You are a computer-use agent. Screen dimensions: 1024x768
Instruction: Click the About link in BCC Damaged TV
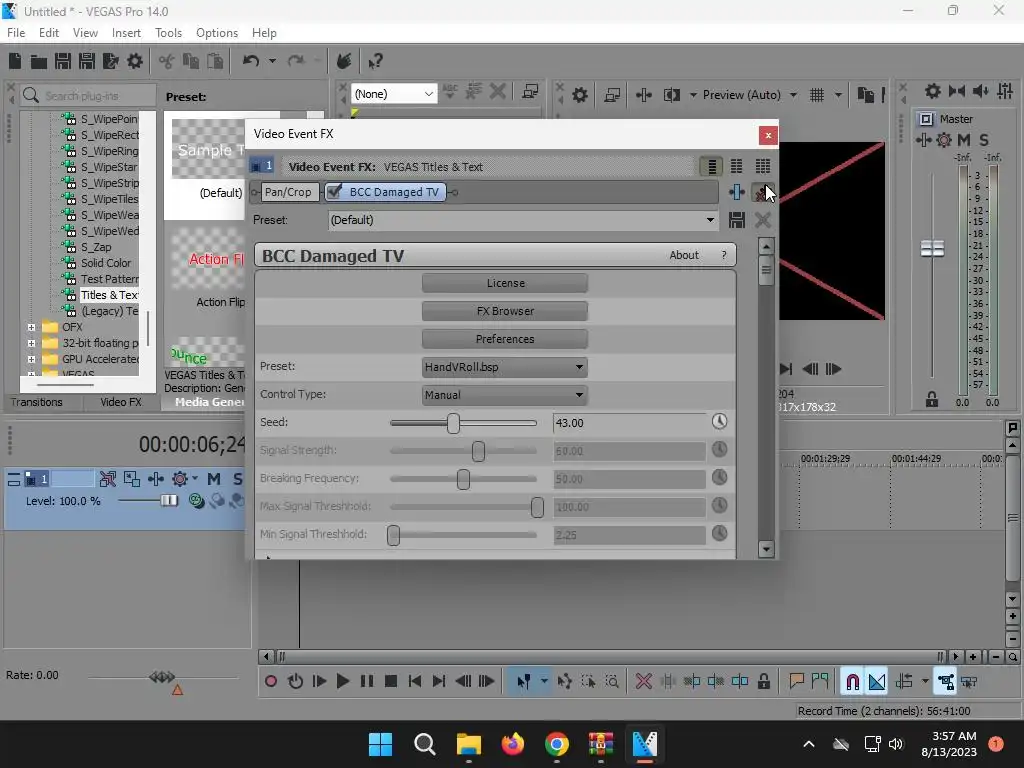point(684,255)
